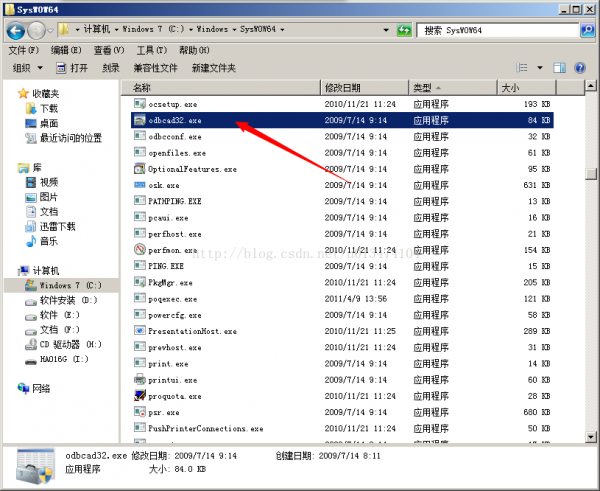
Task: Sort by 类型 column header
Action: click(453, 88)
